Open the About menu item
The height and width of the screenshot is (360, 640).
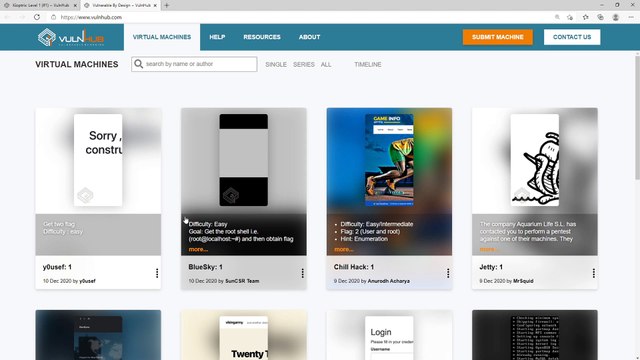click(309, 37)
